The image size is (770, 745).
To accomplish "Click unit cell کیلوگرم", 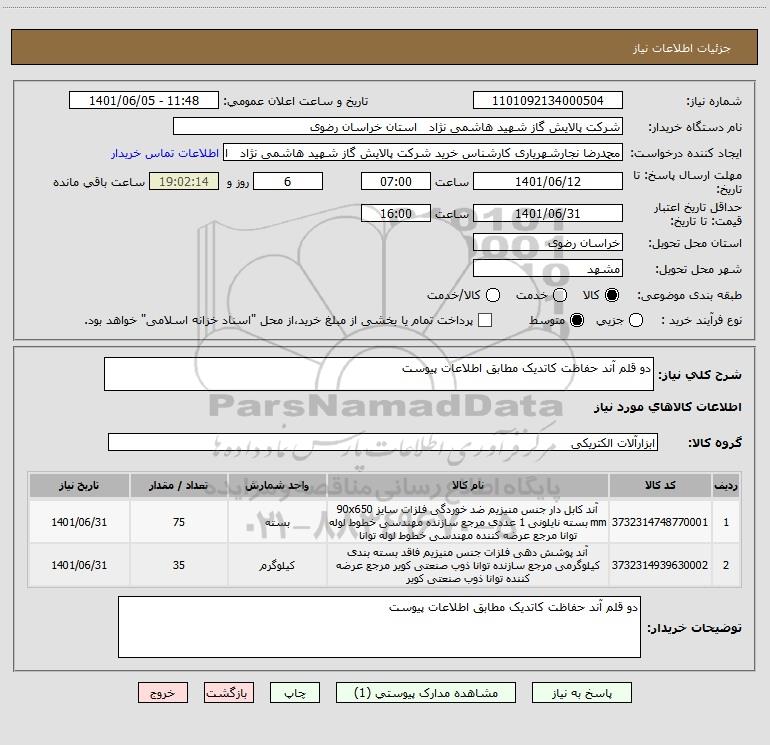I will [x=277, y=565].
